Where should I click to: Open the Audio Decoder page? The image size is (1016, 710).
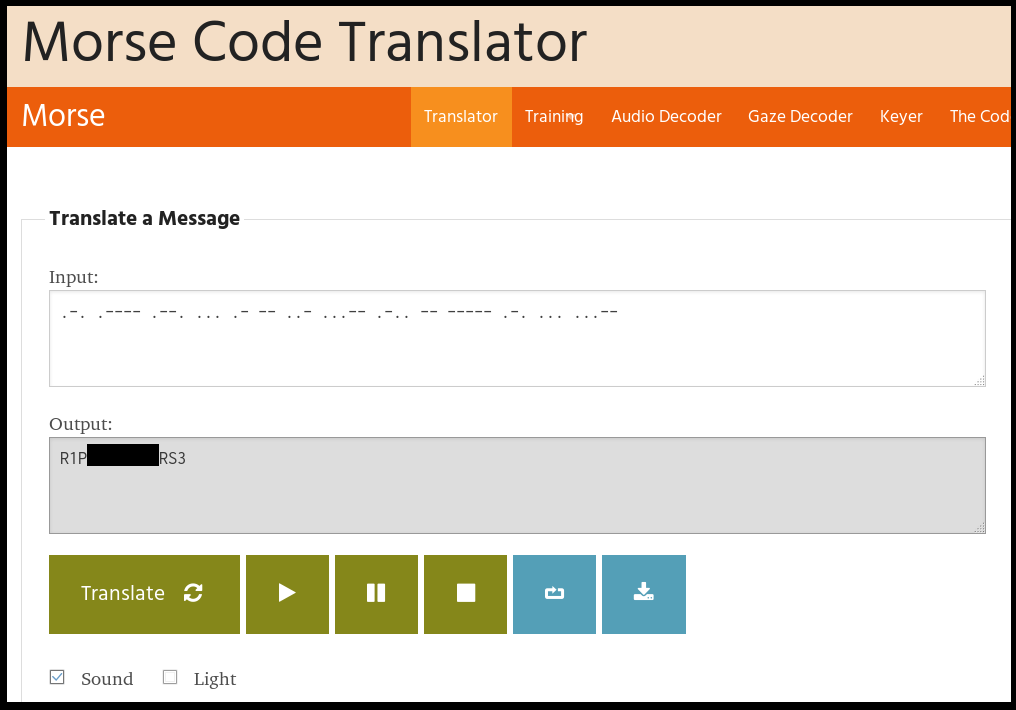click(x=666, y=117)
